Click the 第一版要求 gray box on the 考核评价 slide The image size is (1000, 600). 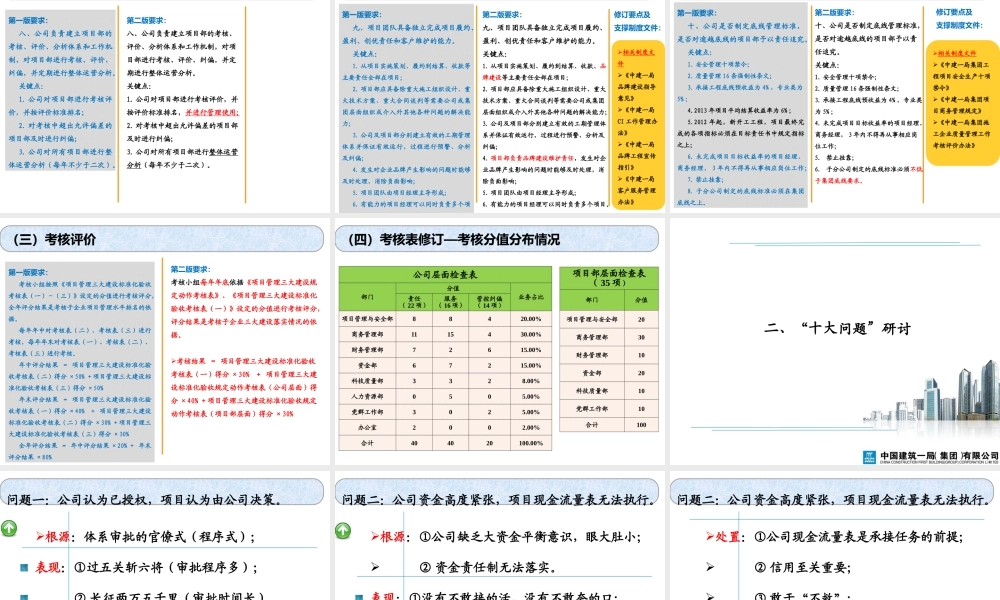coord(80,362)
